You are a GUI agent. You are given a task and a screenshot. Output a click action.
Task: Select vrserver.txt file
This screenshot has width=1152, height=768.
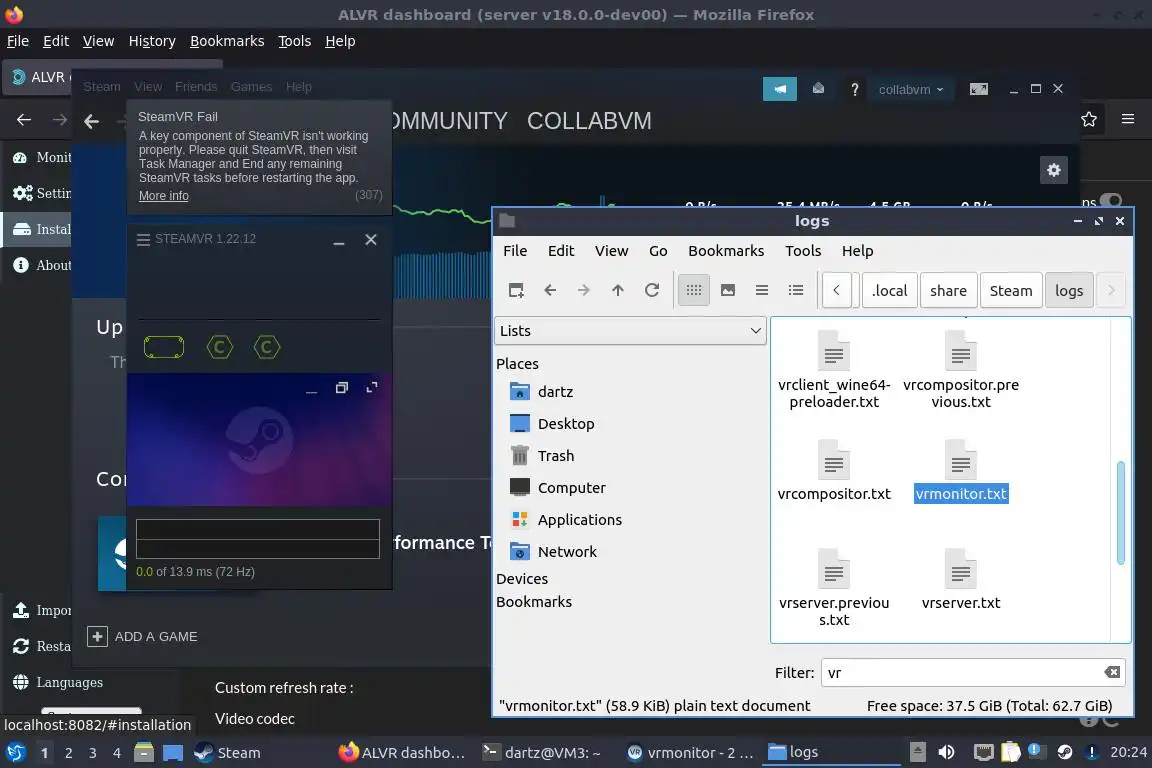pyautogui.click(x=961, y=579)
